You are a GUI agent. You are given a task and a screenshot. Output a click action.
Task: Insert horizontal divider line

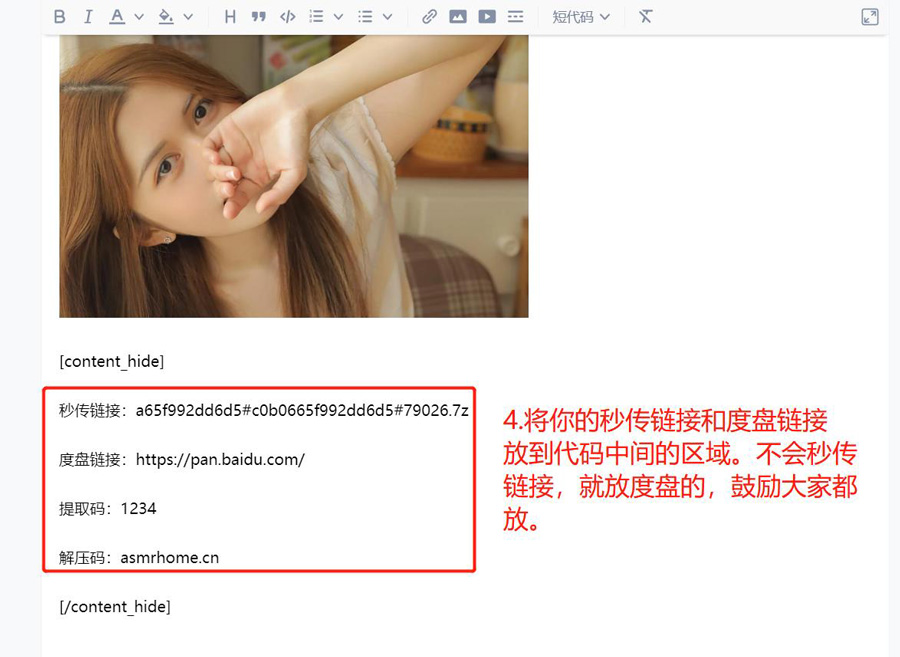coord(515,17)
